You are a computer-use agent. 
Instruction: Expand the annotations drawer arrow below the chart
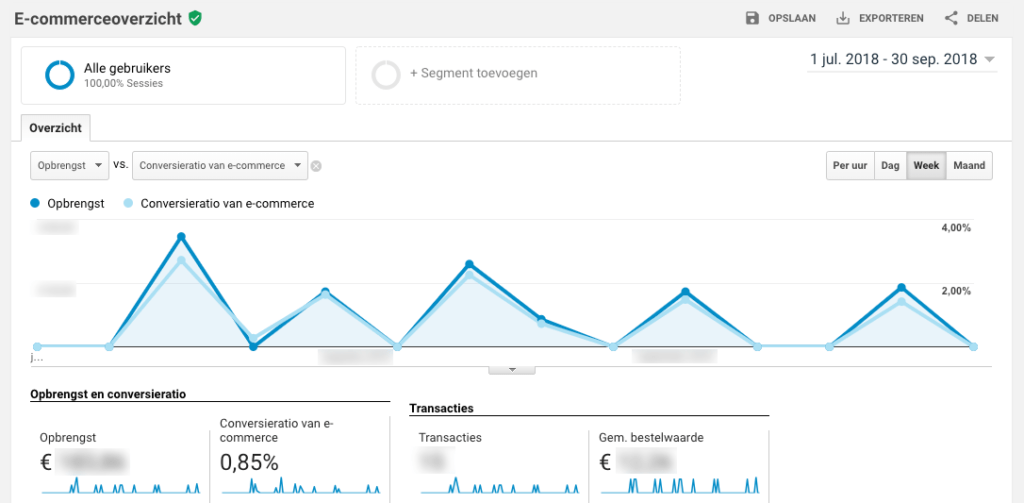512,370
